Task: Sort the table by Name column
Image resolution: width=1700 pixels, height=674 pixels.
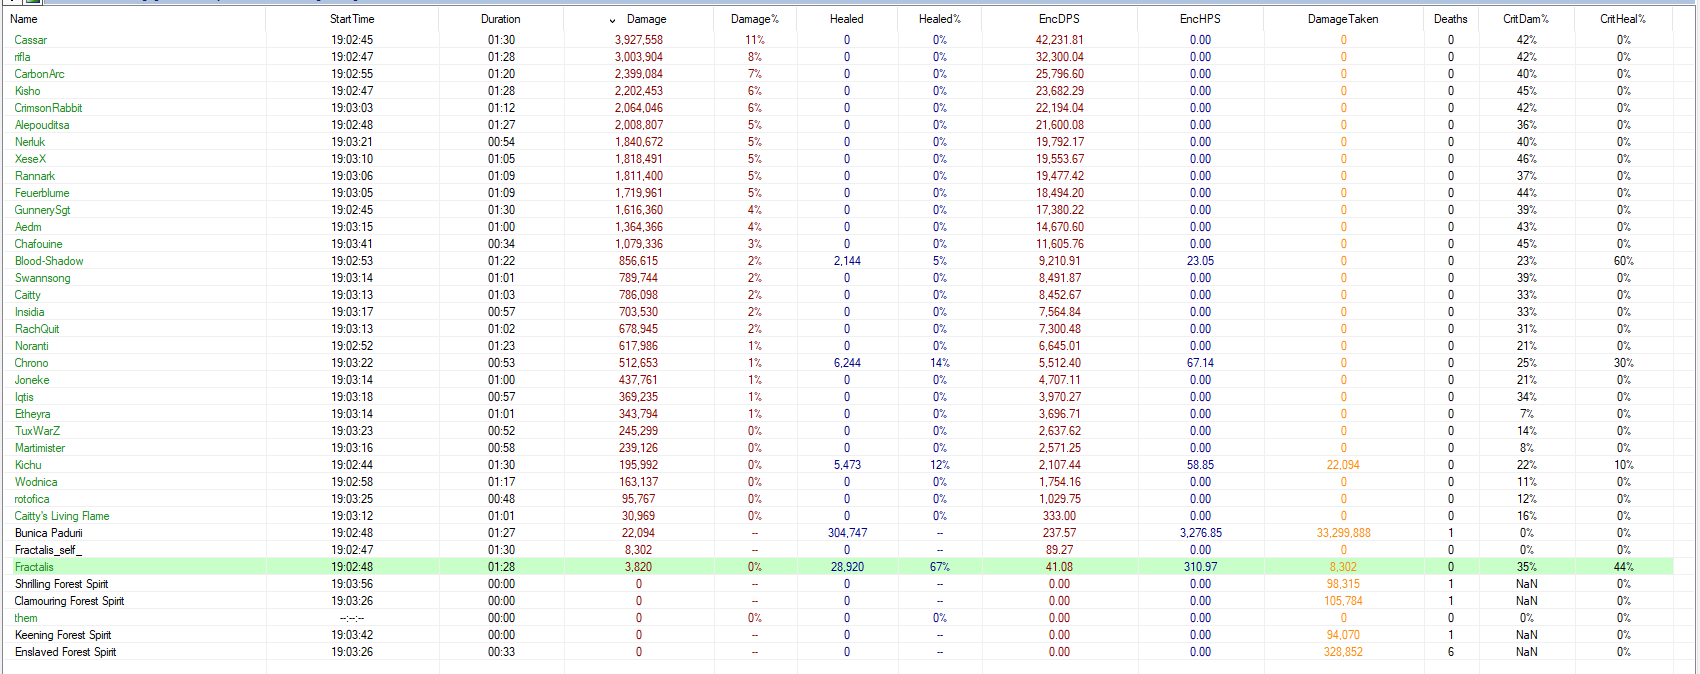Action: point(24,19)
